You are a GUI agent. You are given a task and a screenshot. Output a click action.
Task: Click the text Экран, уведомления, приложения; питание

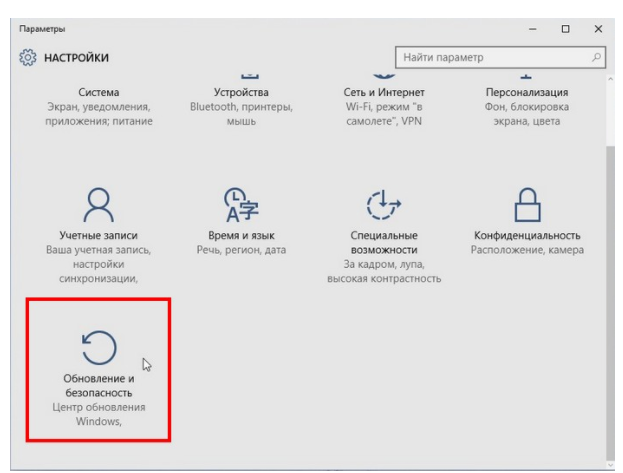click(x=99, y=114)
